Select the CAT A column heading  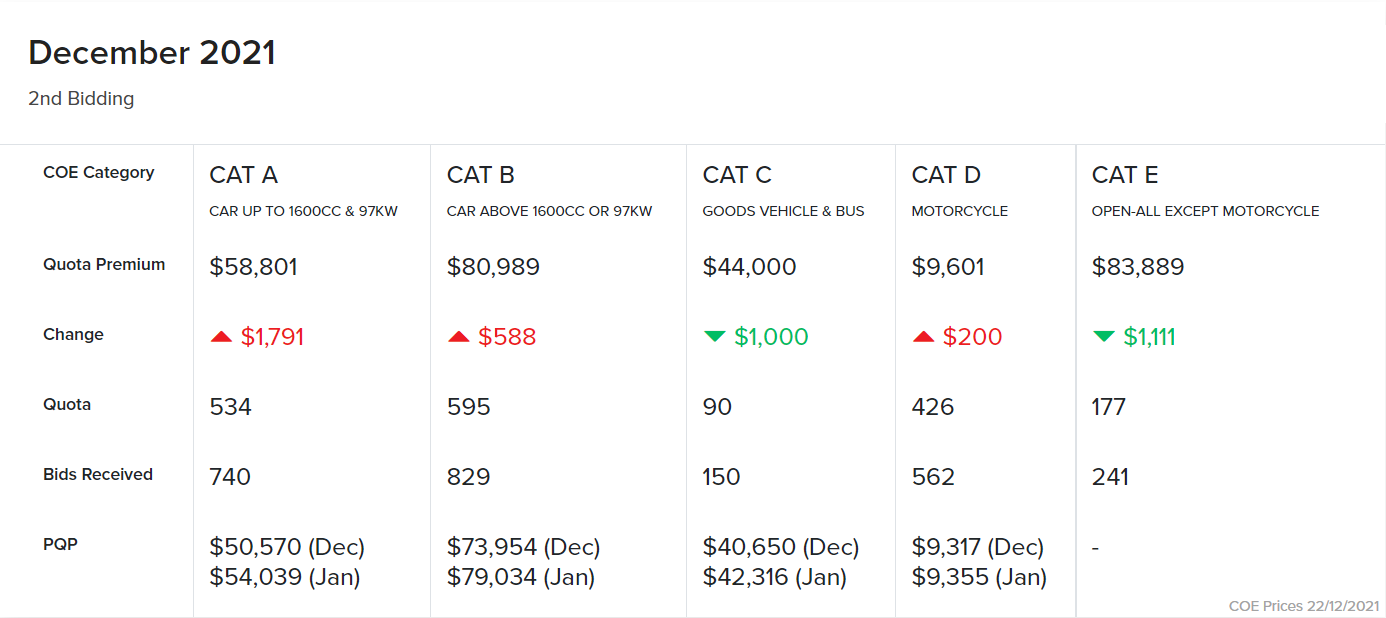tap(243, 175)
